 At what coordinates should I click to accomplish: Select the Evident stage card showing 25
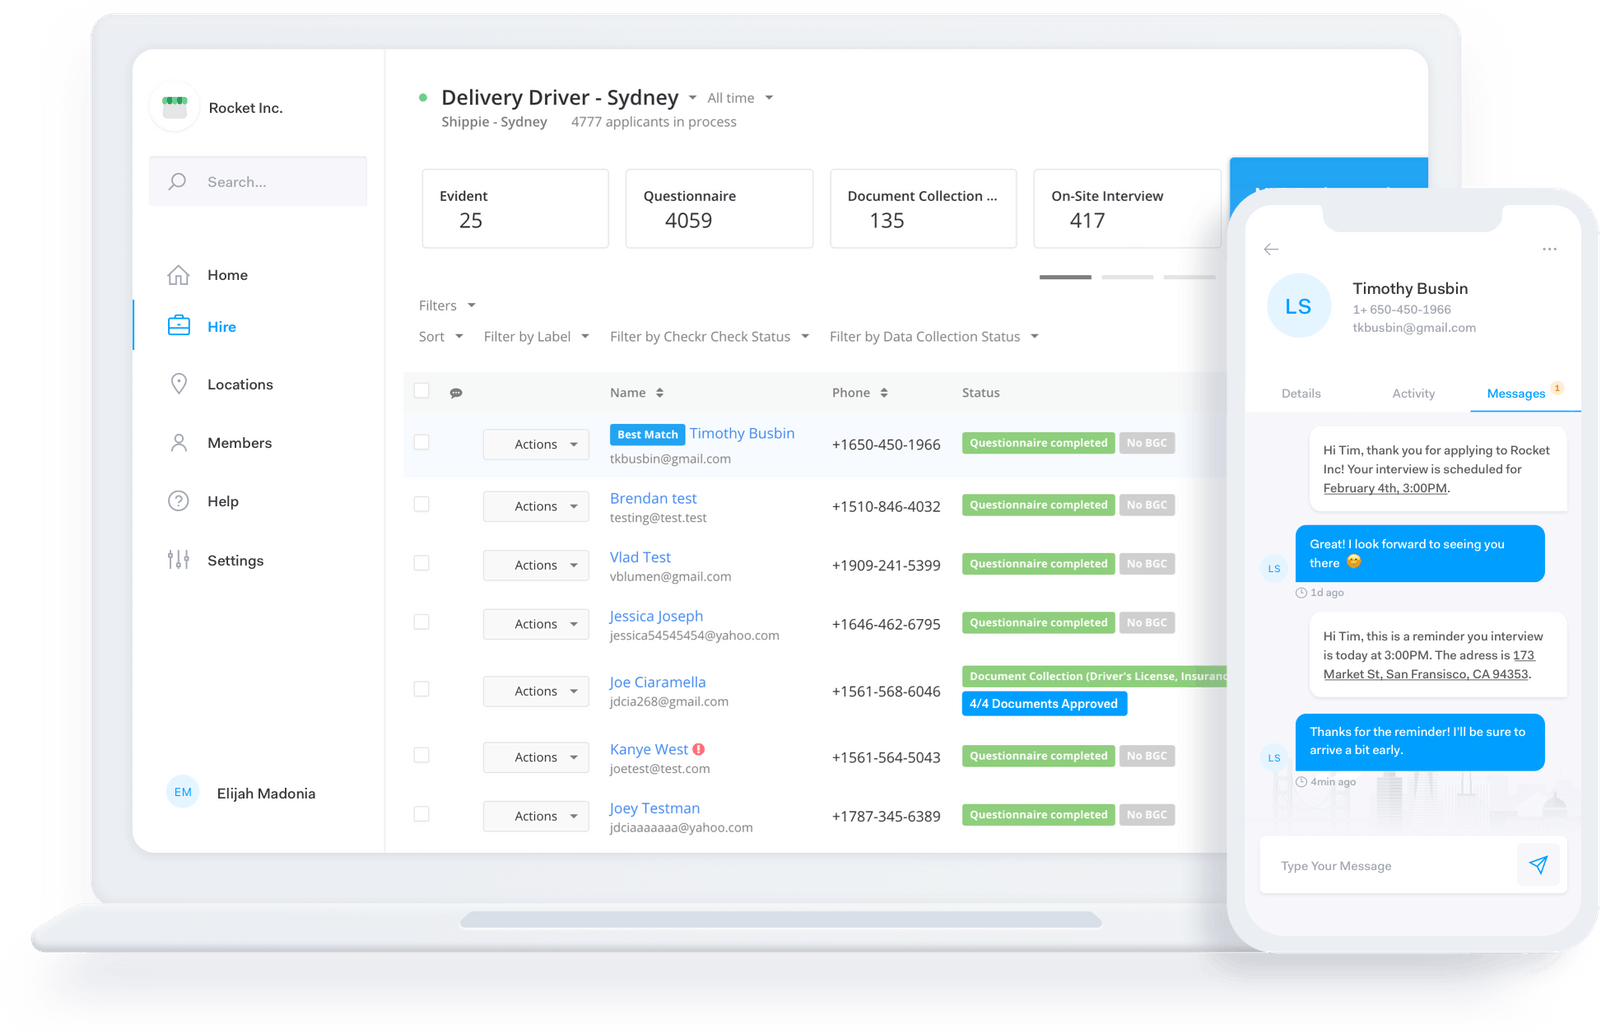(x=515, y=208)
